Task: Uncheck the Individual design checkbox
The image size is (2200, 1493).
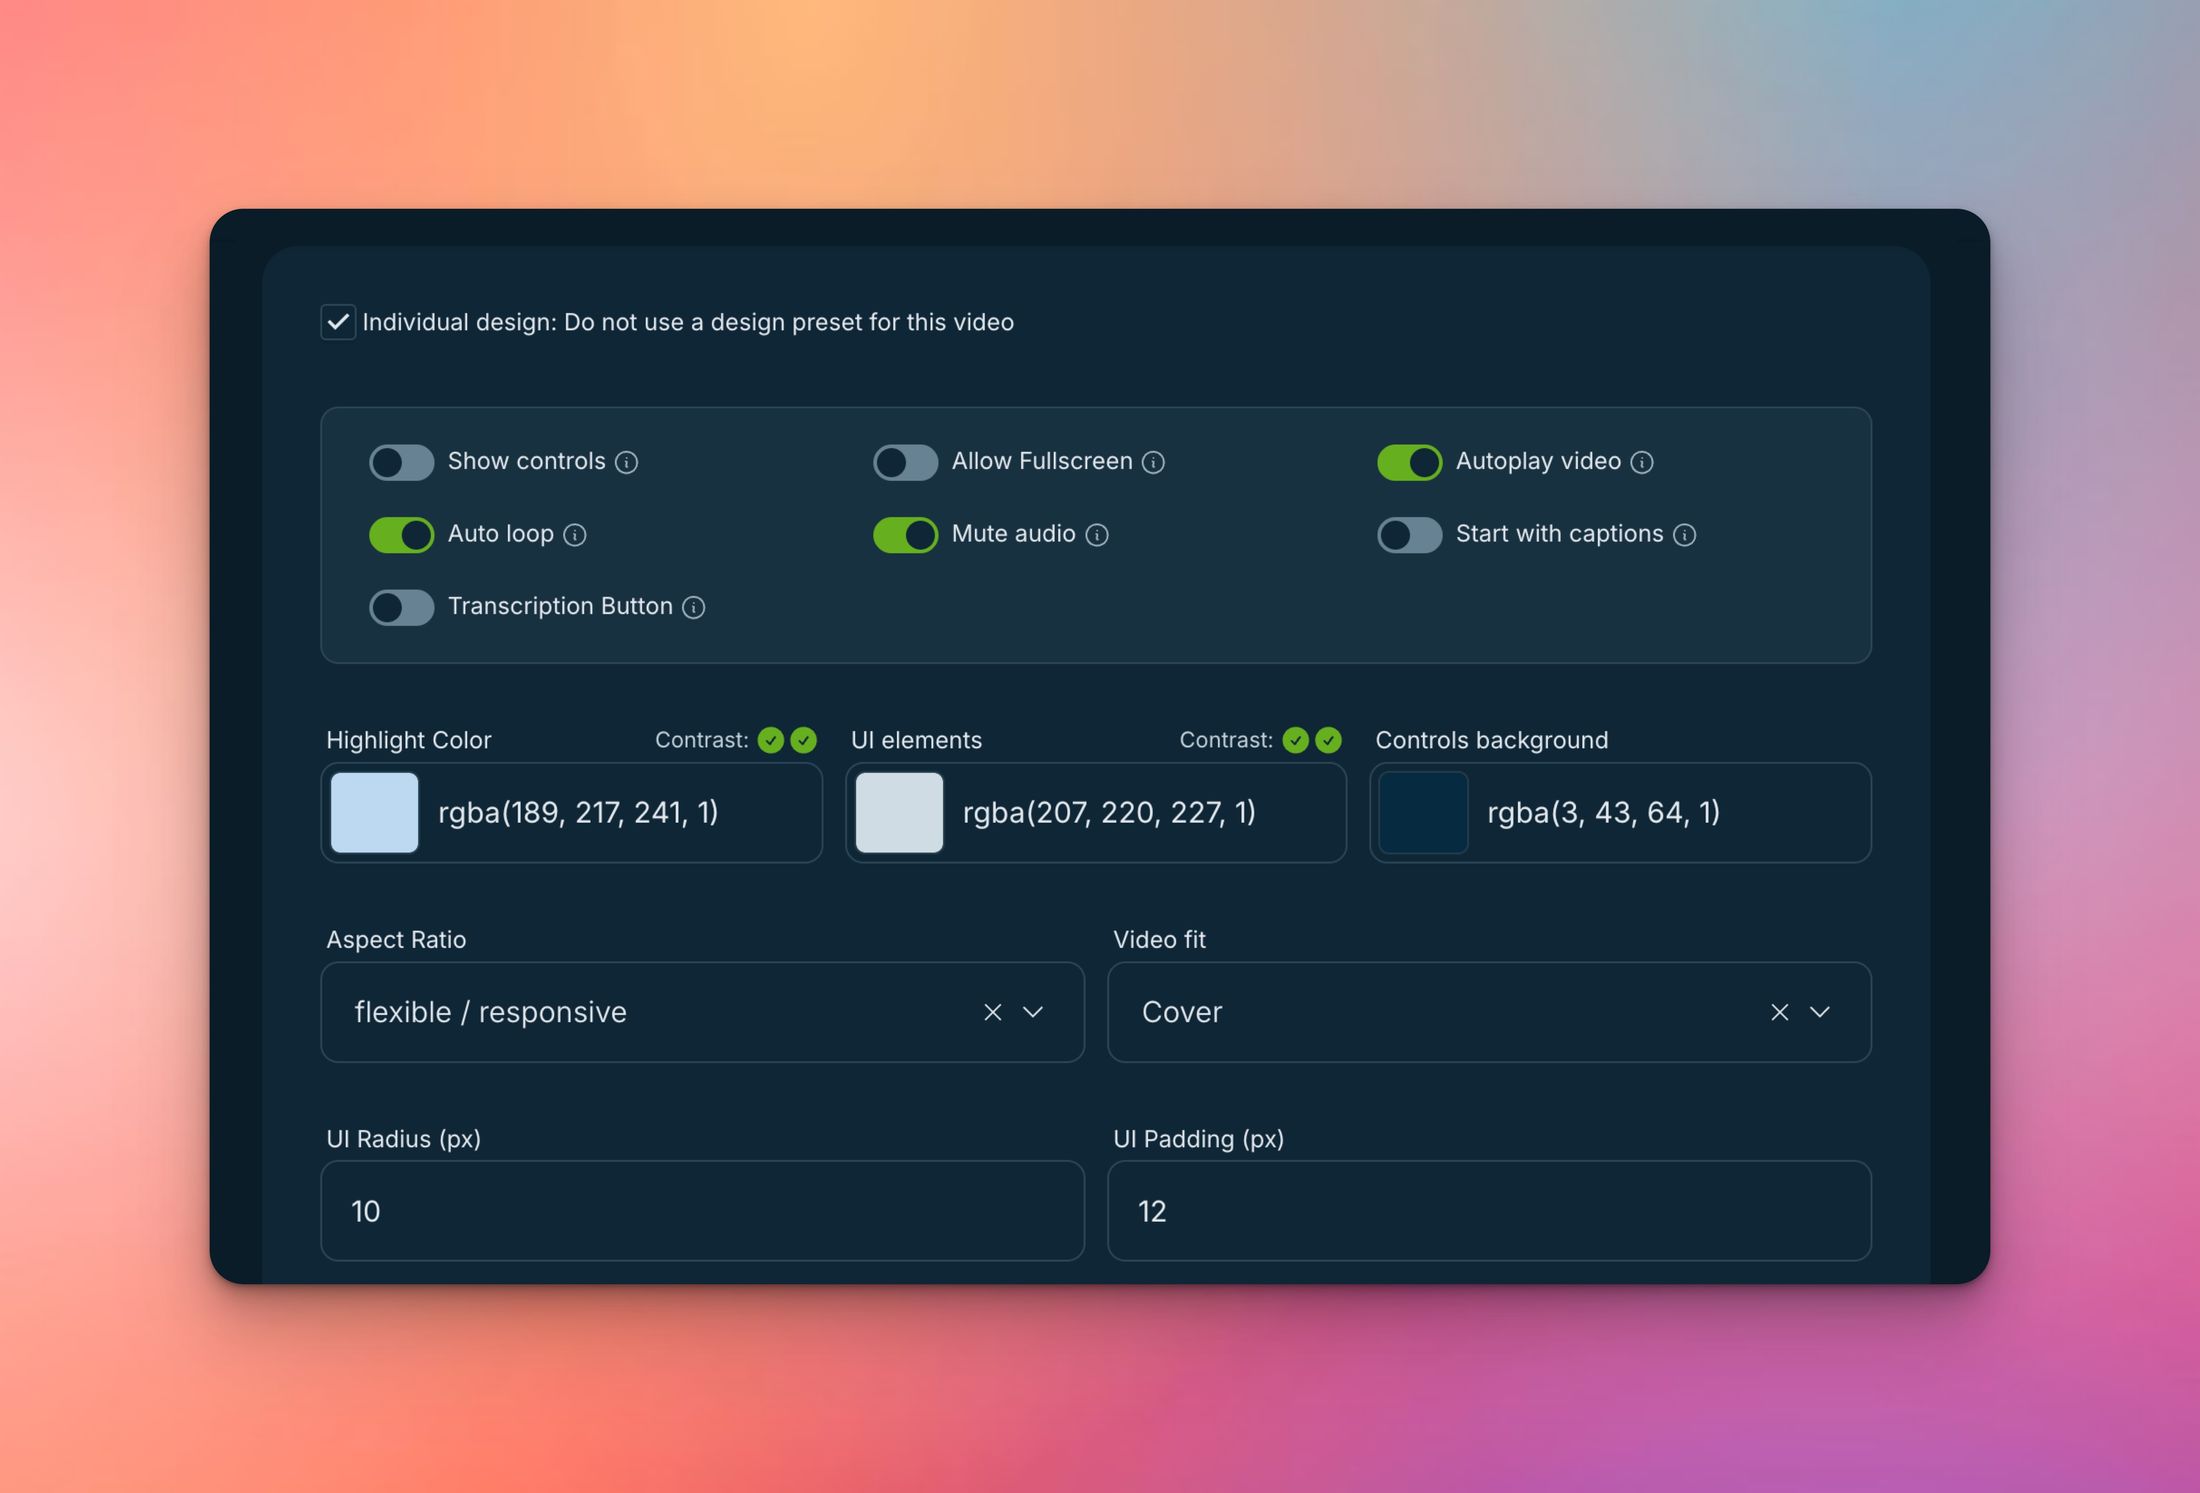Action: pos(337,322)
